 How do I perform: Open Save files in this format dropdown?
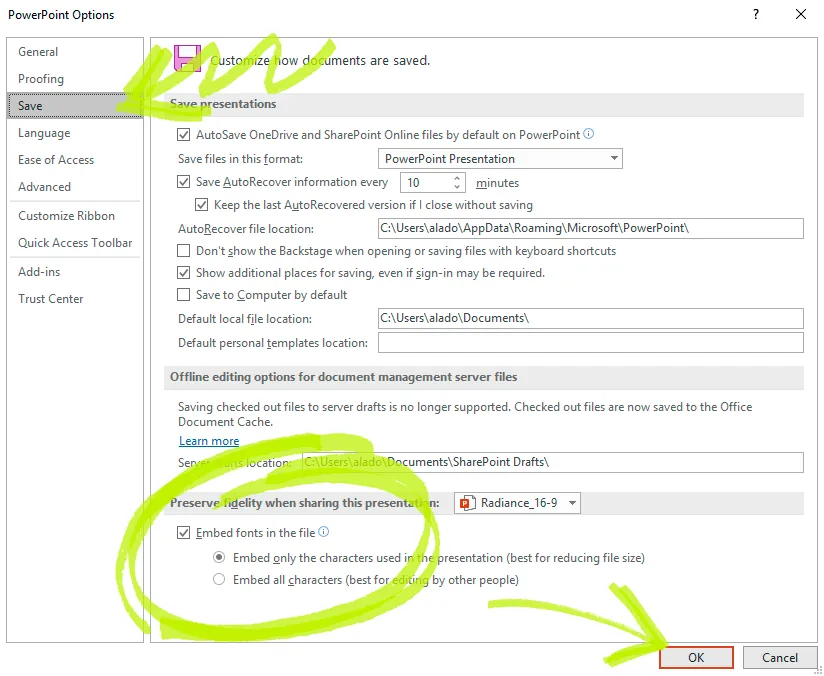tap(500, 159)
